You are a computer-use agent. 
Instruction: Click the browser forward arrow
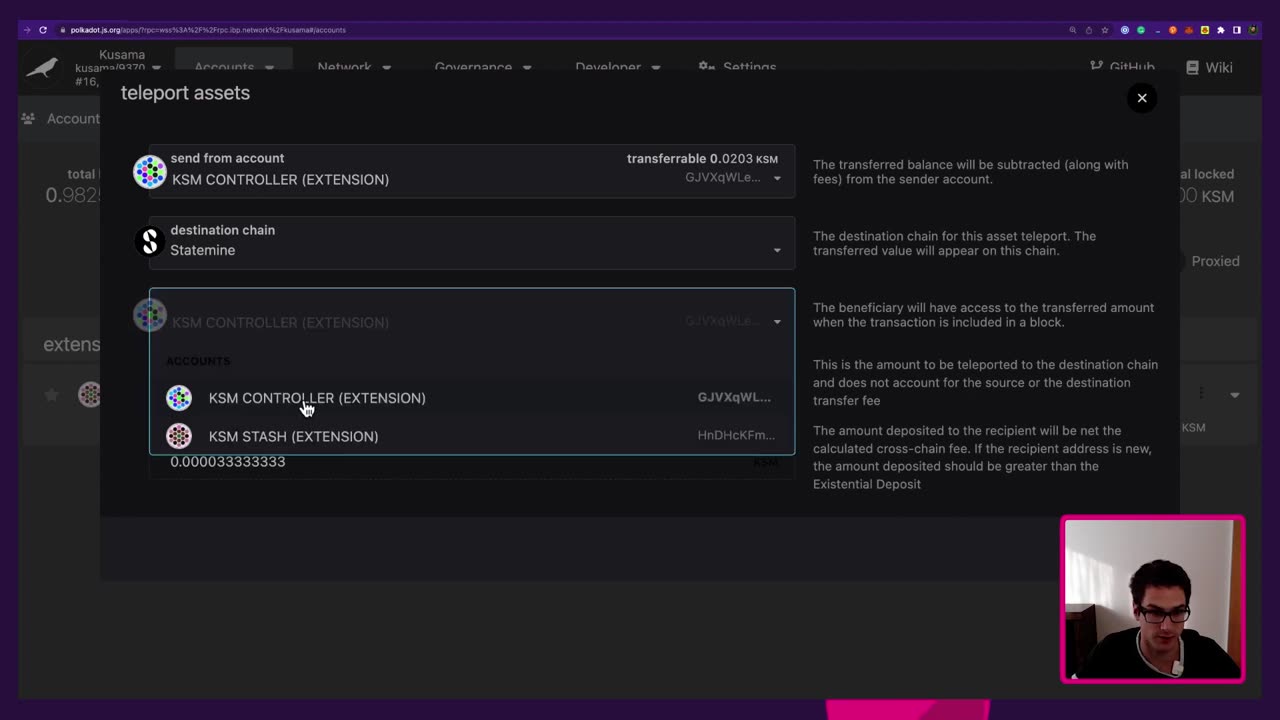click(27, 30)
